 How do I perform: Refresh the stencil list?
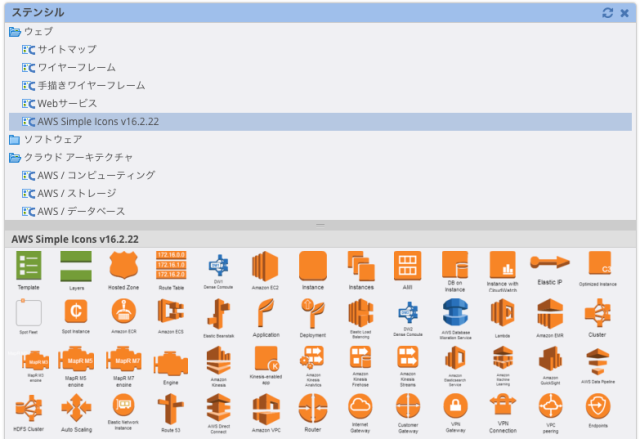607,13
